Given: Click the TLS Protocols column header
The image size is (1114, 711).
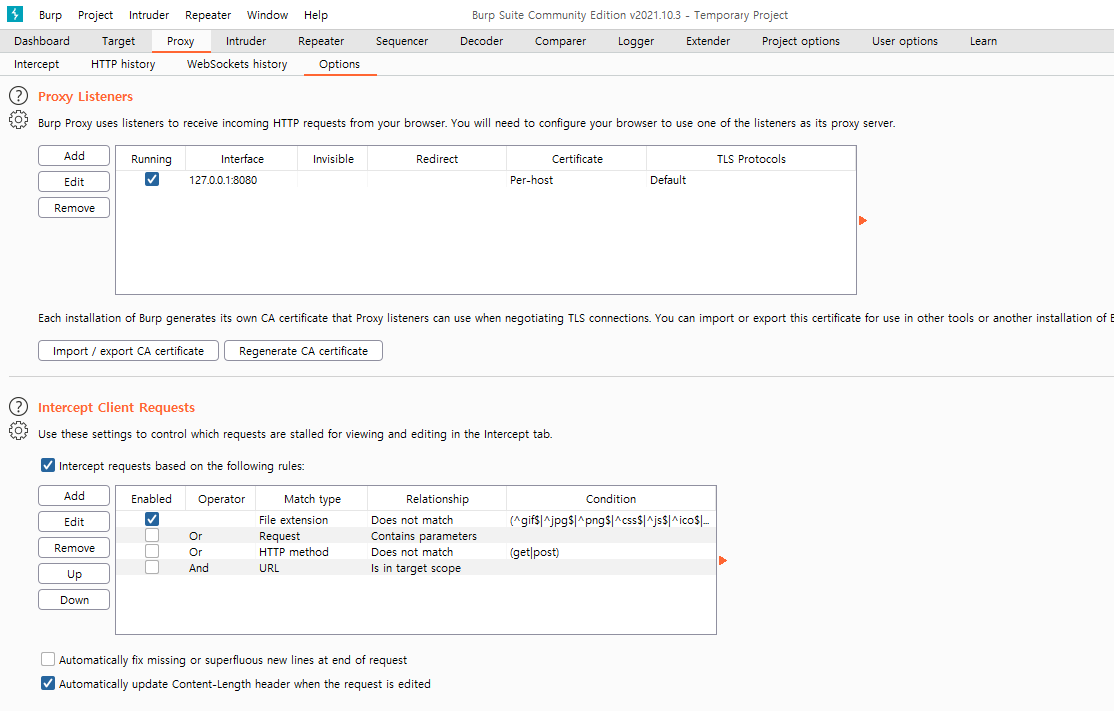Looking at the screenshot, I should (751, 158).
